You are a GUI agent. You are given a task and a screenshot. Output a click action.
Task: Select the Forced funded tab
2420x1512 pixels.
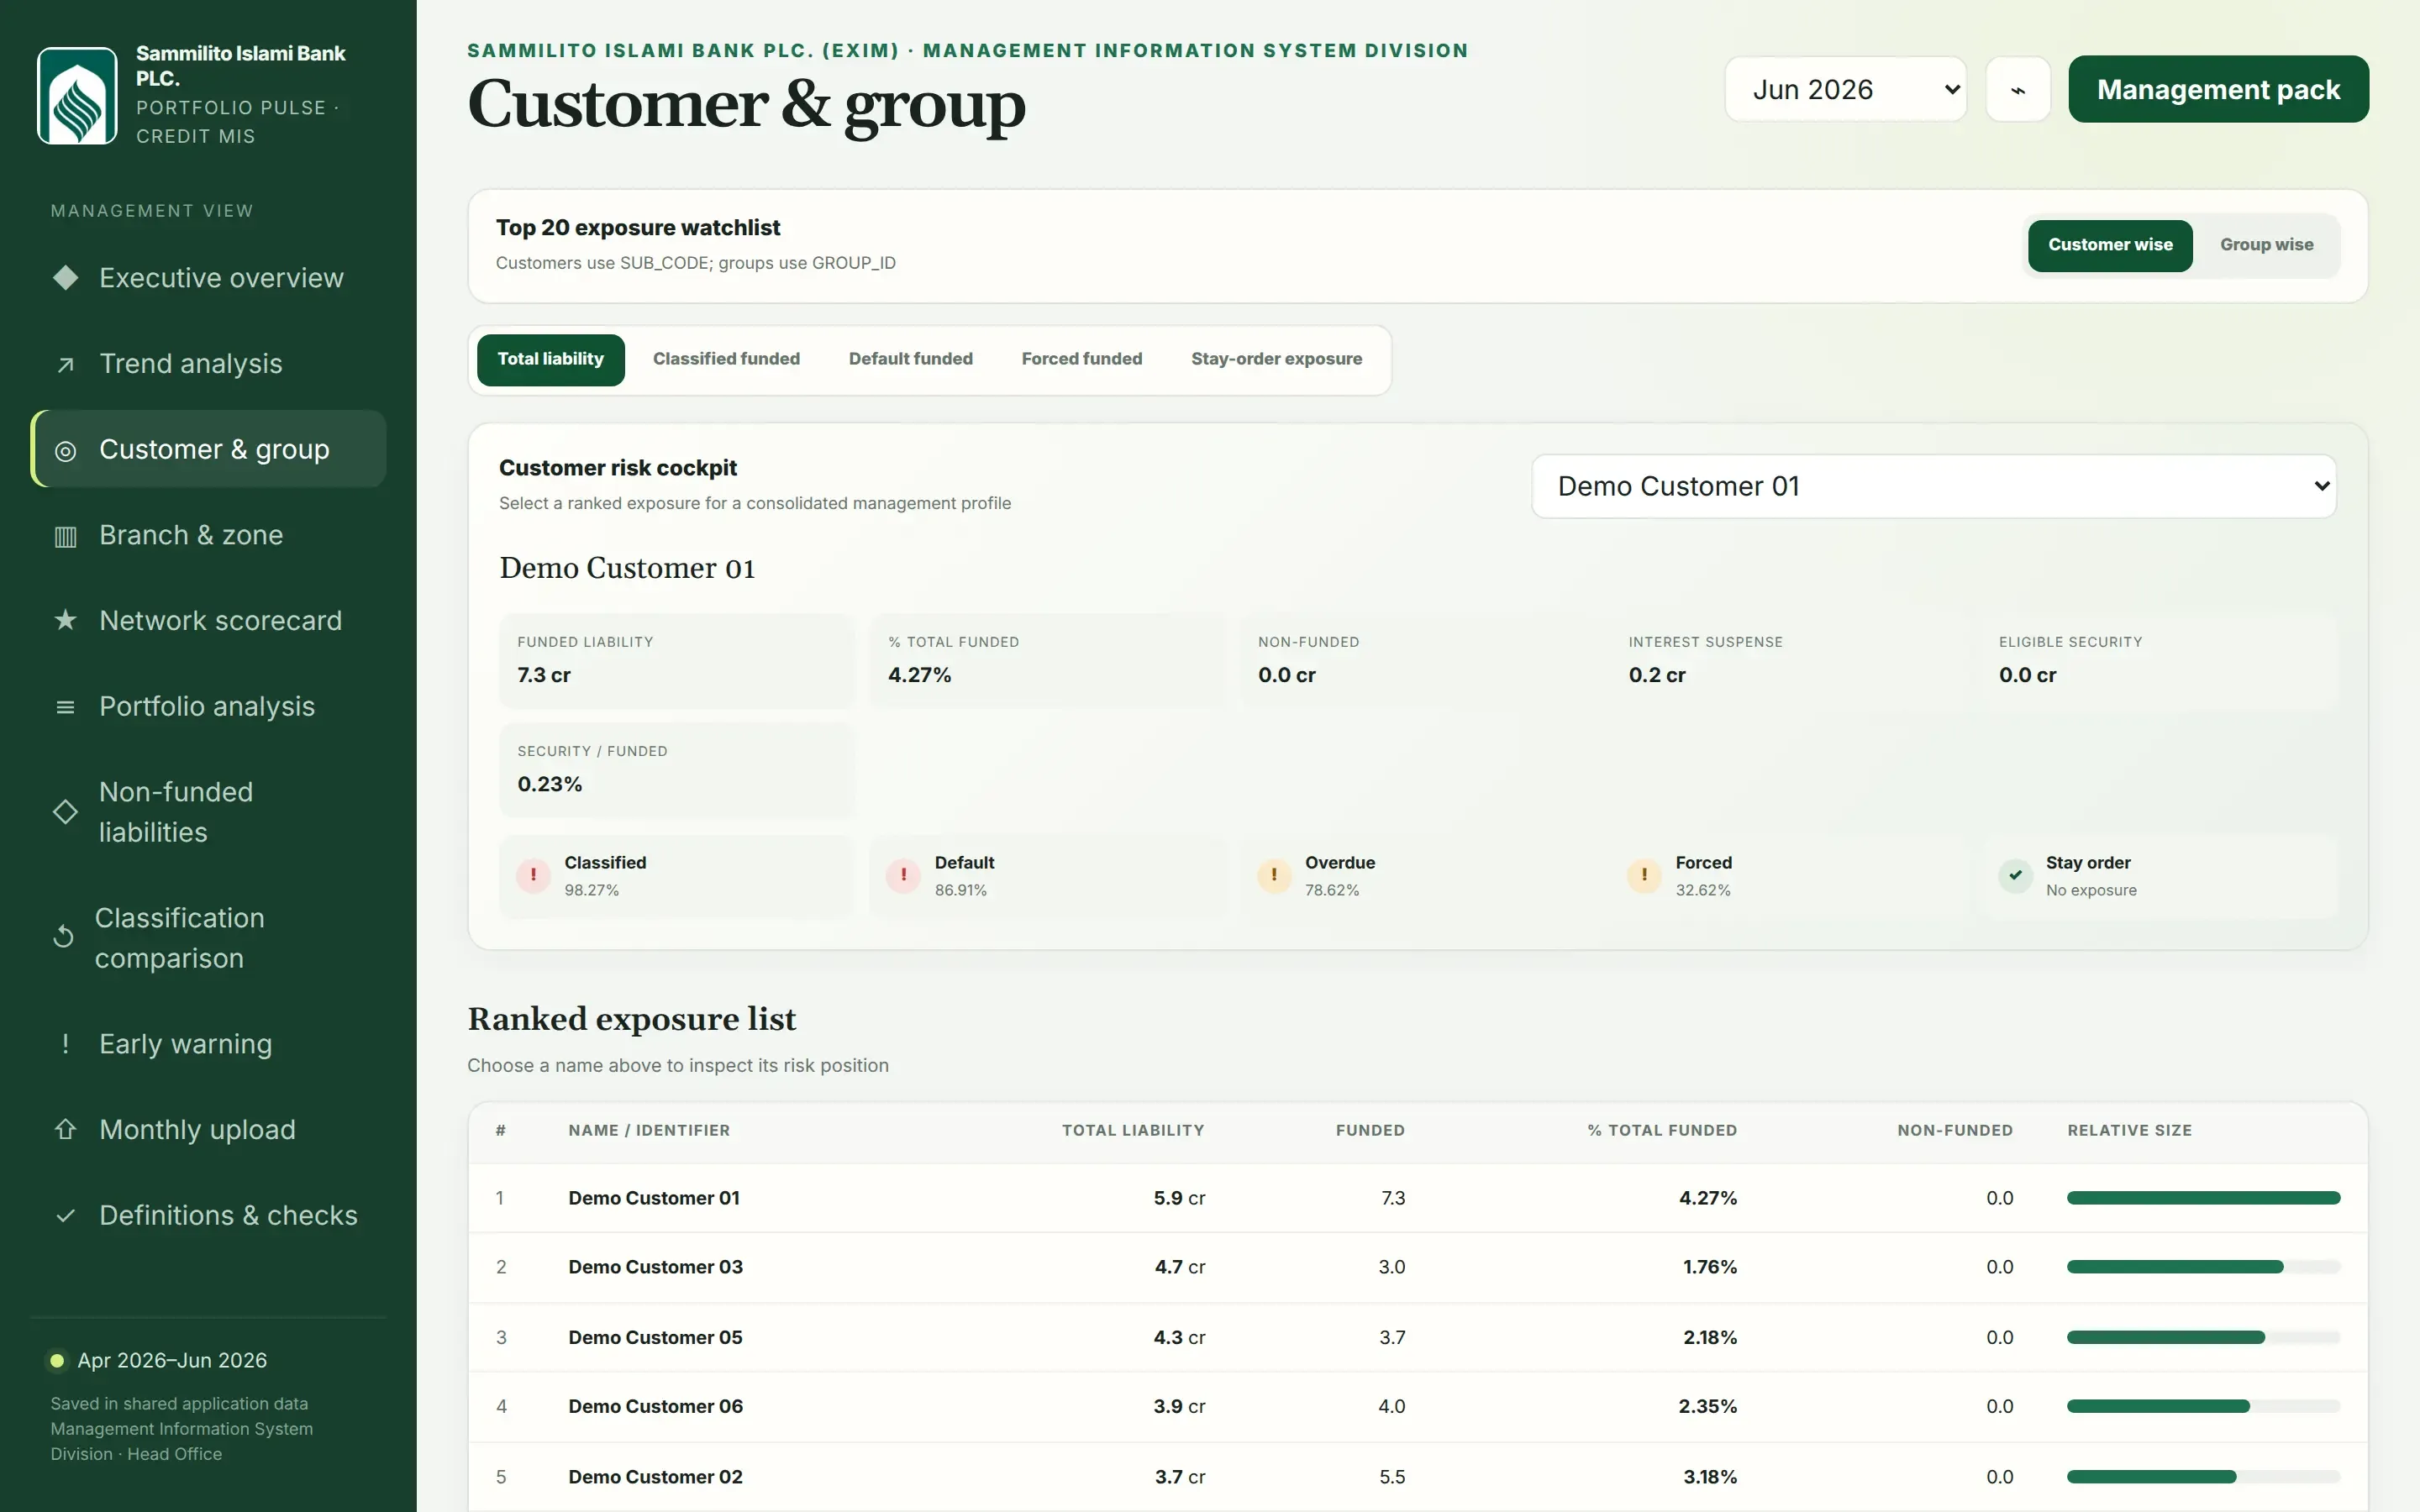(x=1081, y=360)
